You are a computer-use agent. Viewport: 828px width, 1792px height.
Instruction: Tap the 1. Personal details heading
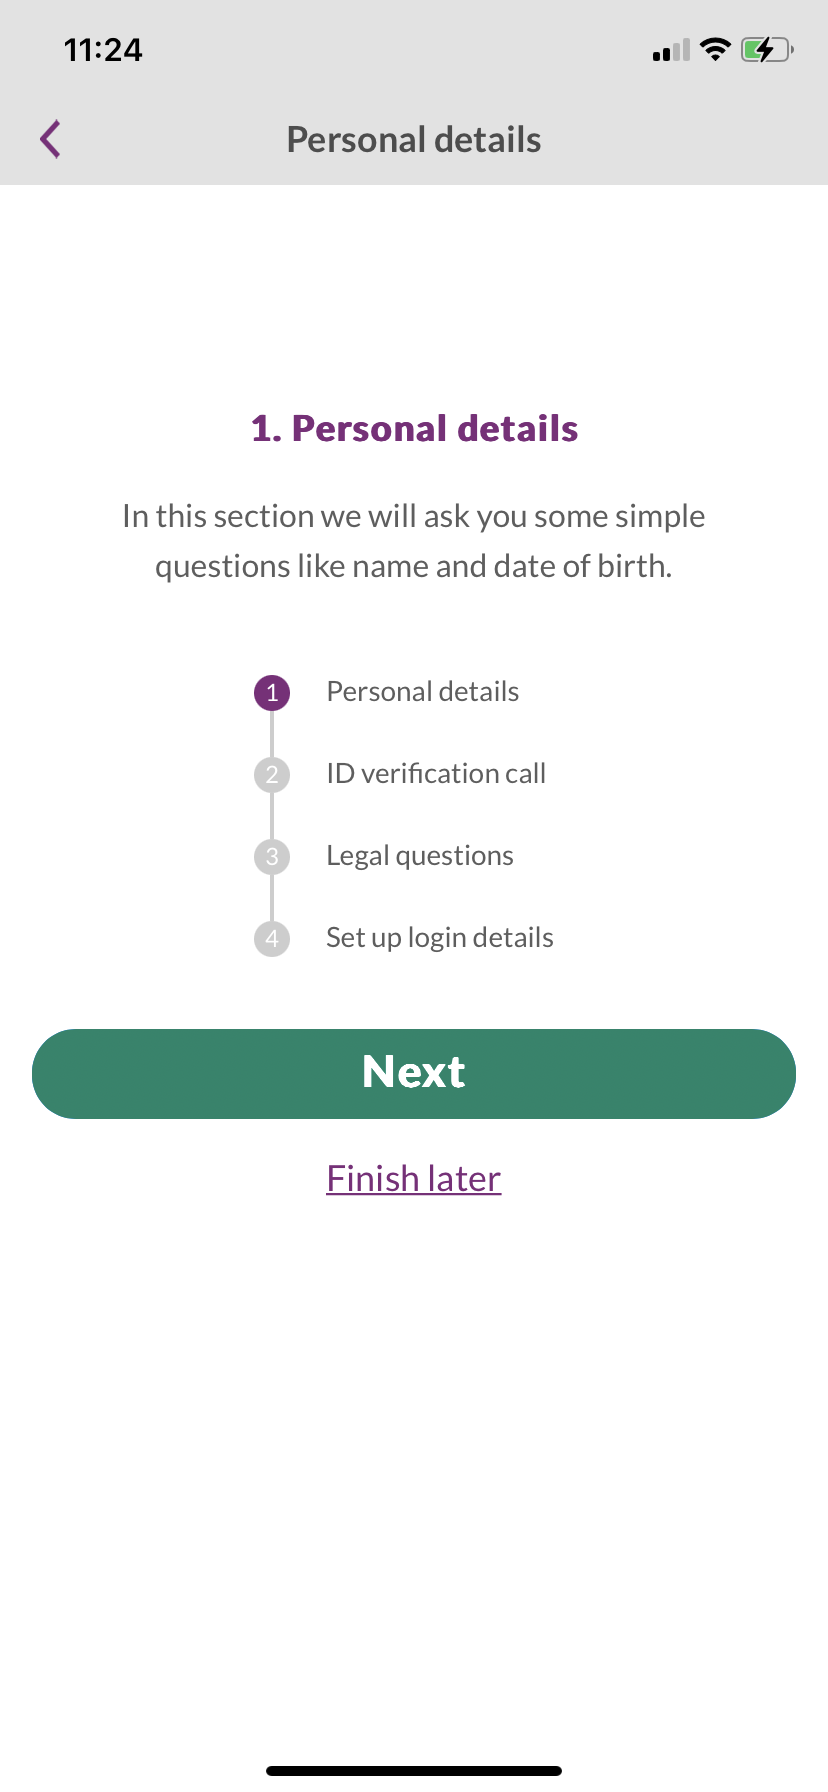point(414,429)
